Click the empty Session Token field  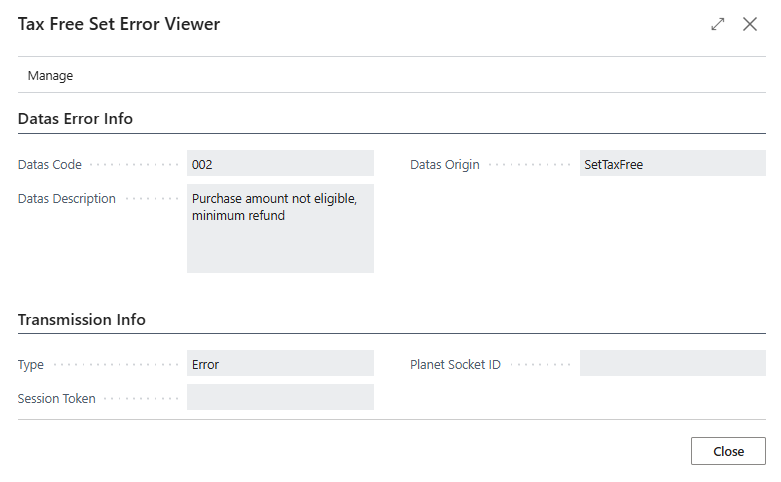280,398
